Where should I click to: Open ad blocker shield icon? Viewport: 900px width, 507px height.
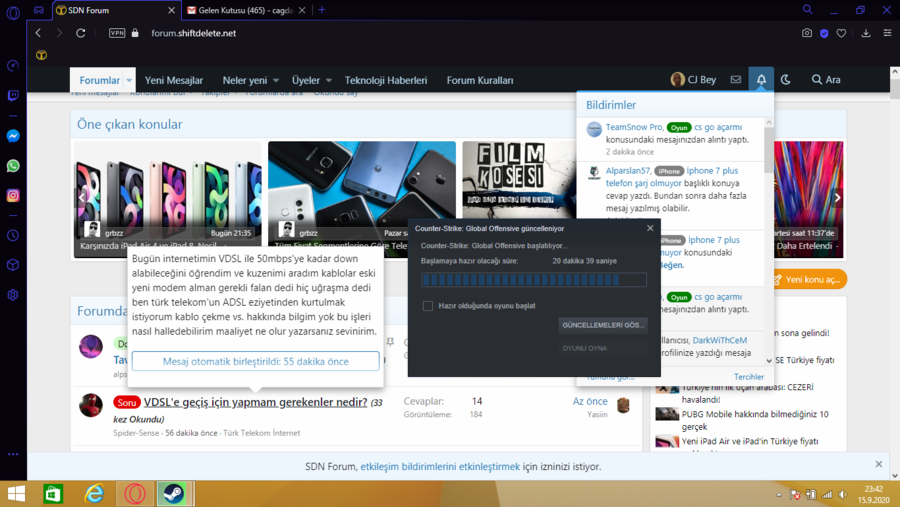824,33
